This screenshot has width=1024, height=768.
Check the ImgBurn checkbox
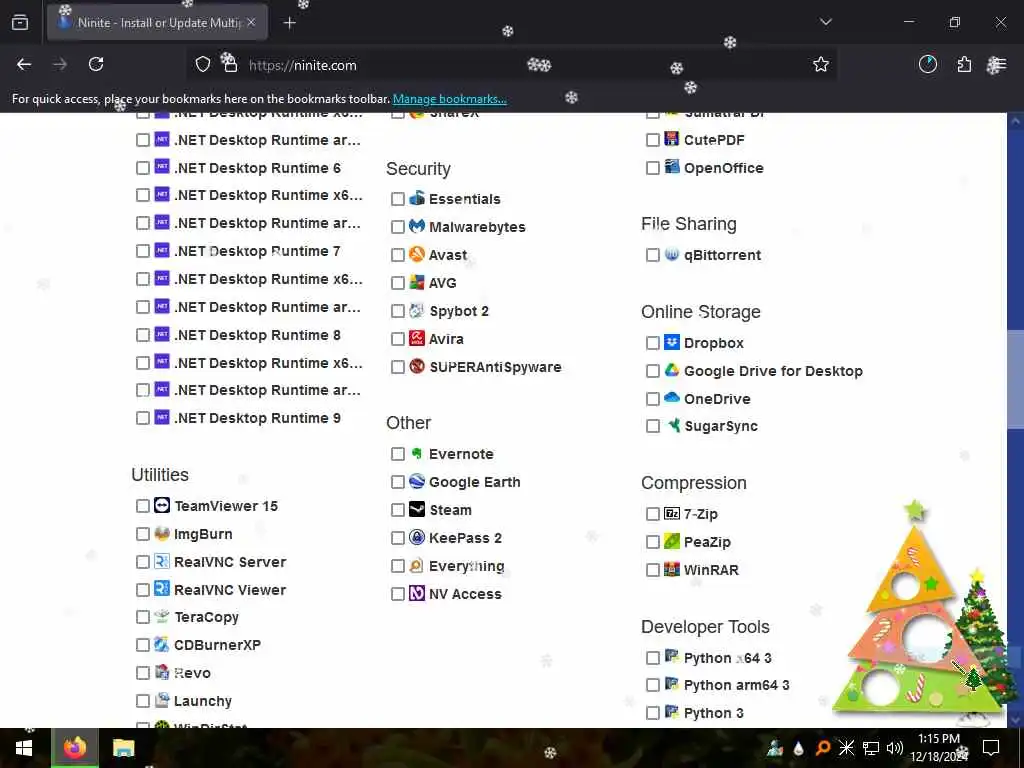[x=142, y=534]
